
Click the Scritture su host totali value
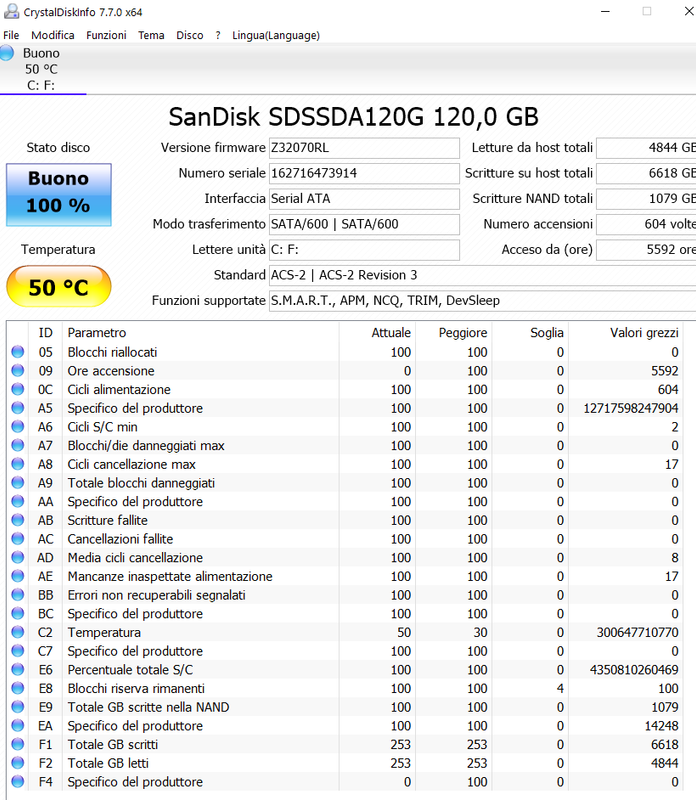(646, 173)
